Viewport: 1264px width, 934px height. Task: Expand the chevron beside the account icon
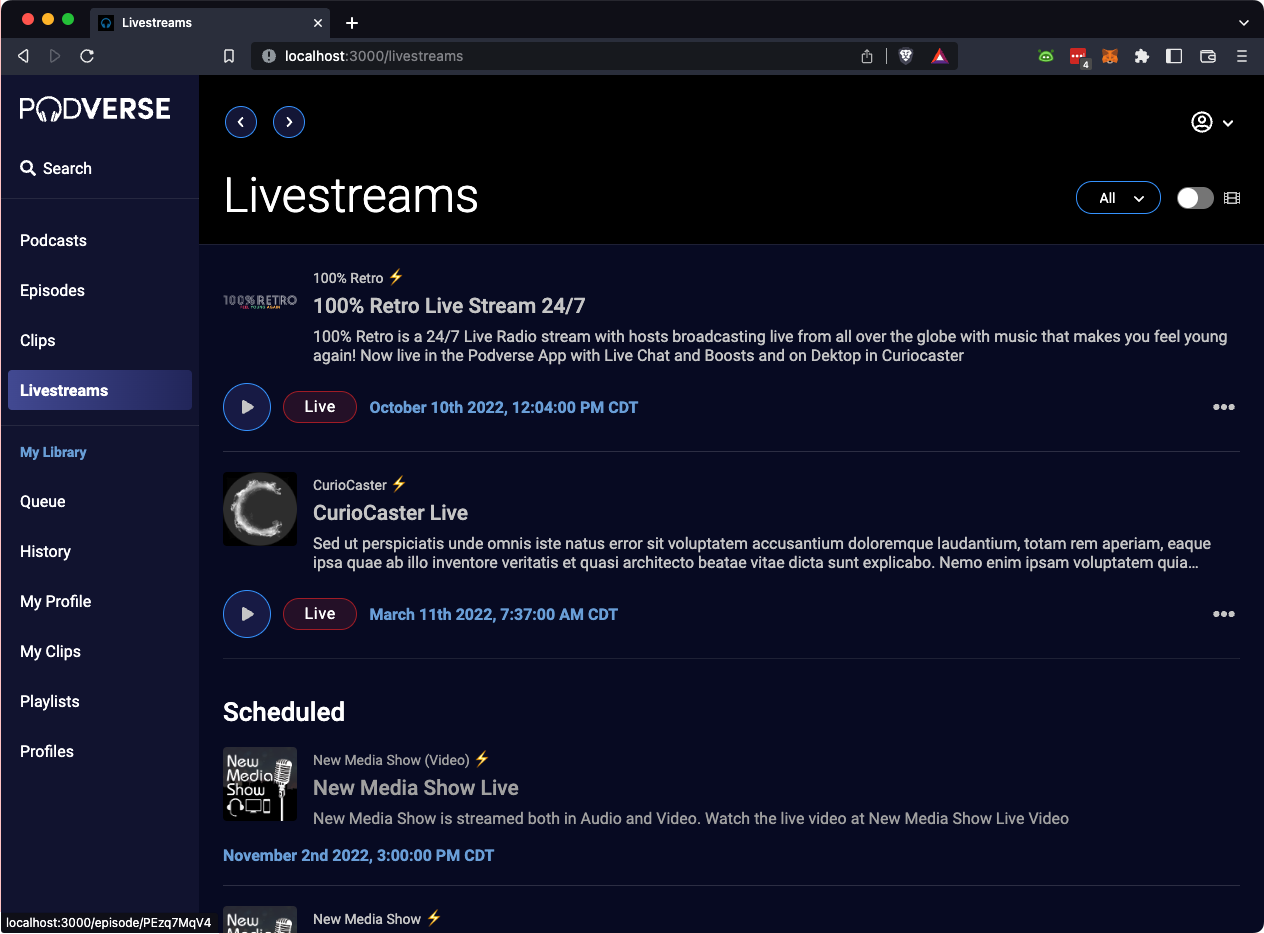(1228, 122)
